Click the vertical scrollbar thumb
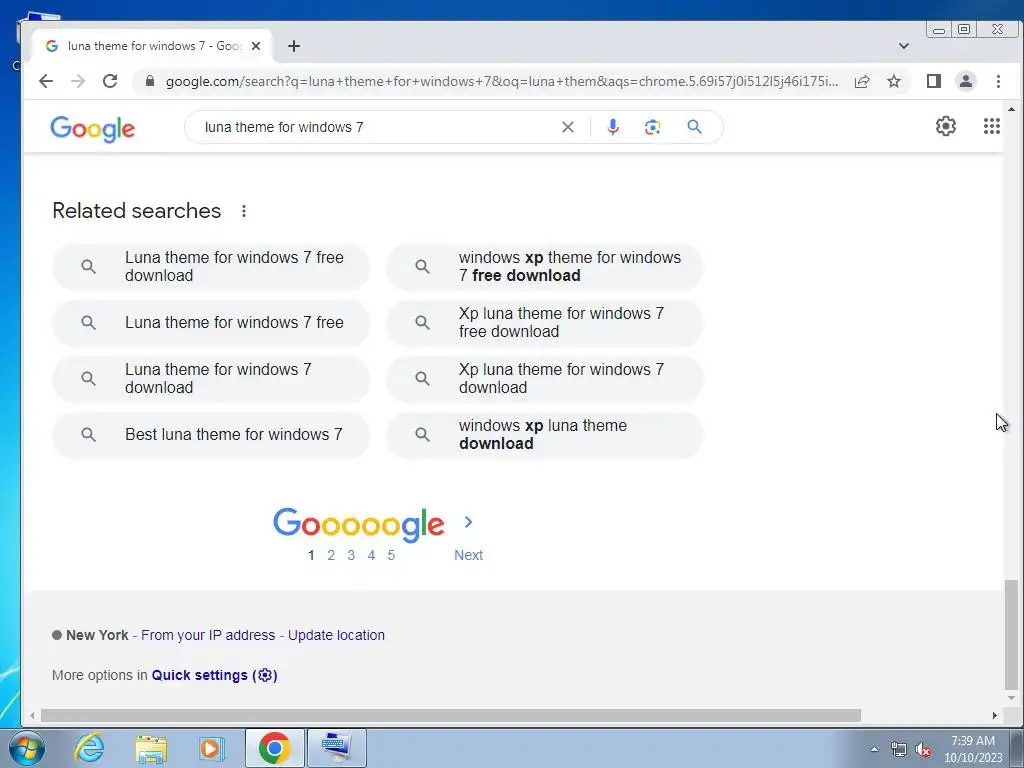This screenshot has width=1024, height=768. (1011, 634)
